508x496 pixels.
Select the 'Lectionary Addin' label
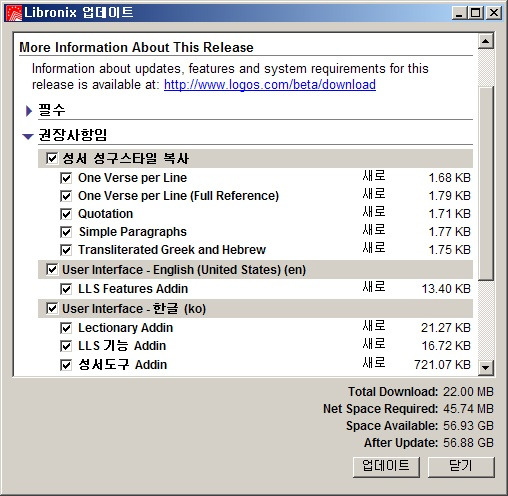click(125, 328)
